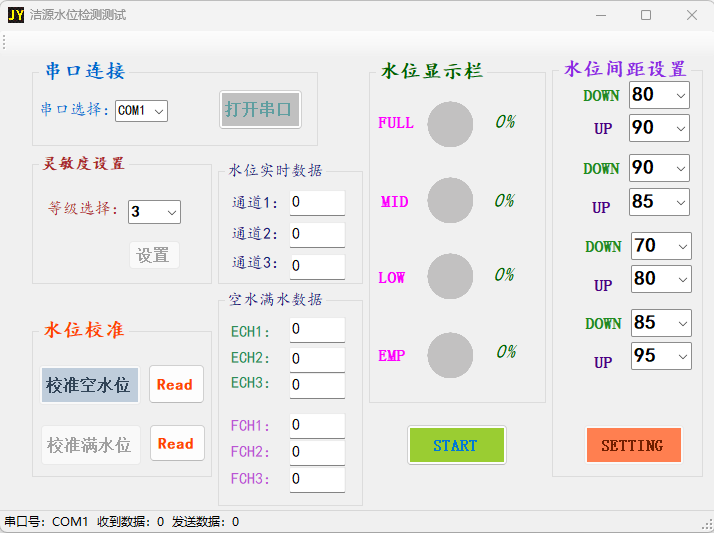Open the first DOWN dropdown showing 80

point(659,95)
